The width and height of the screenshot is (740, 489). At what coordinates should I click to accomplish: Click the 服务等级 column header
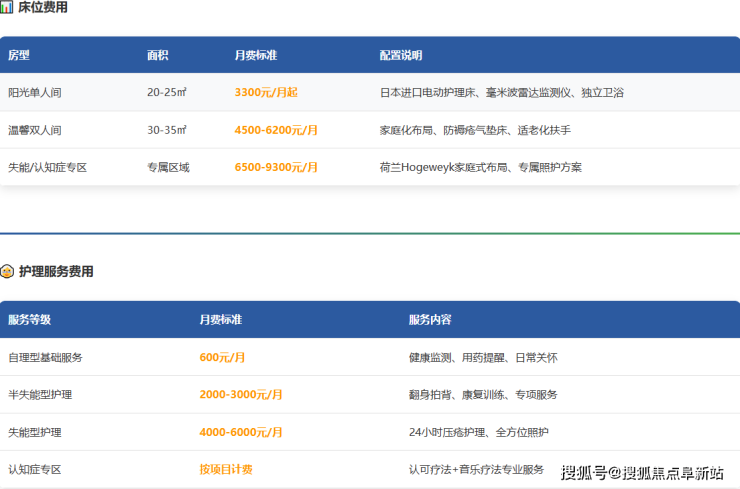(29, 320)
